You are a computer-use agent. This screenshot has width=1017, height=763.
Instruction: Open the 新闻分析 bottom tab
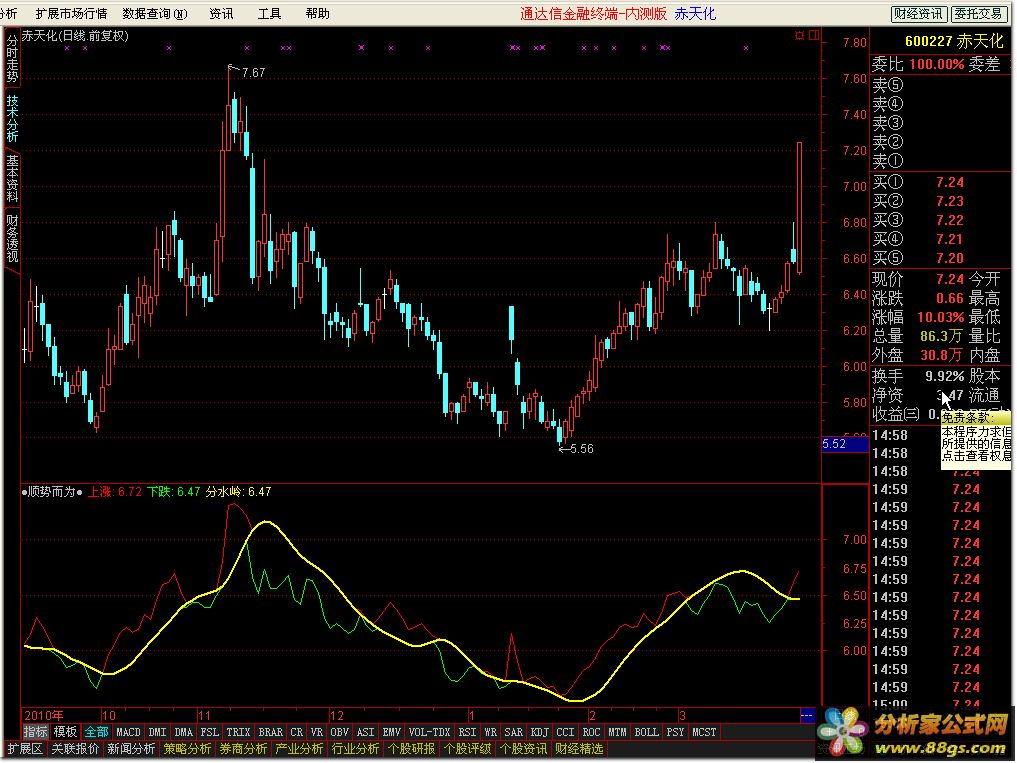click(x=131, y=749)
